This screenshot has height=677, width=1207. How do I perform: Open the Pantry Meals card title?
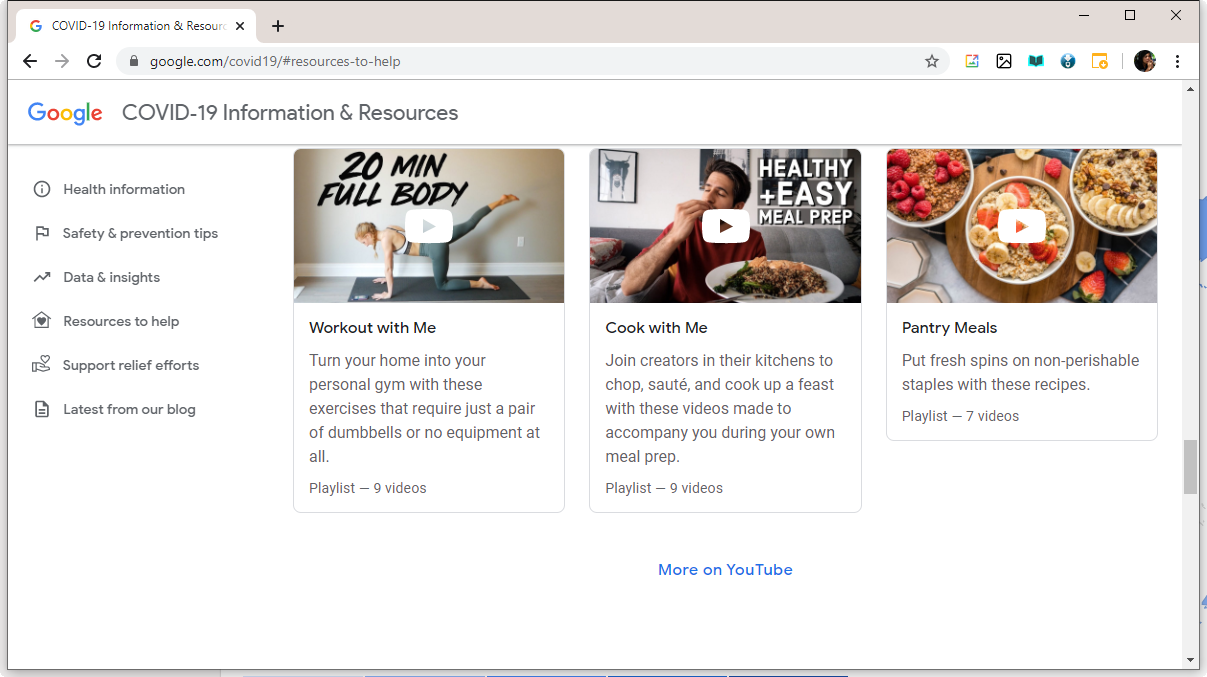[x=949, y=328]
